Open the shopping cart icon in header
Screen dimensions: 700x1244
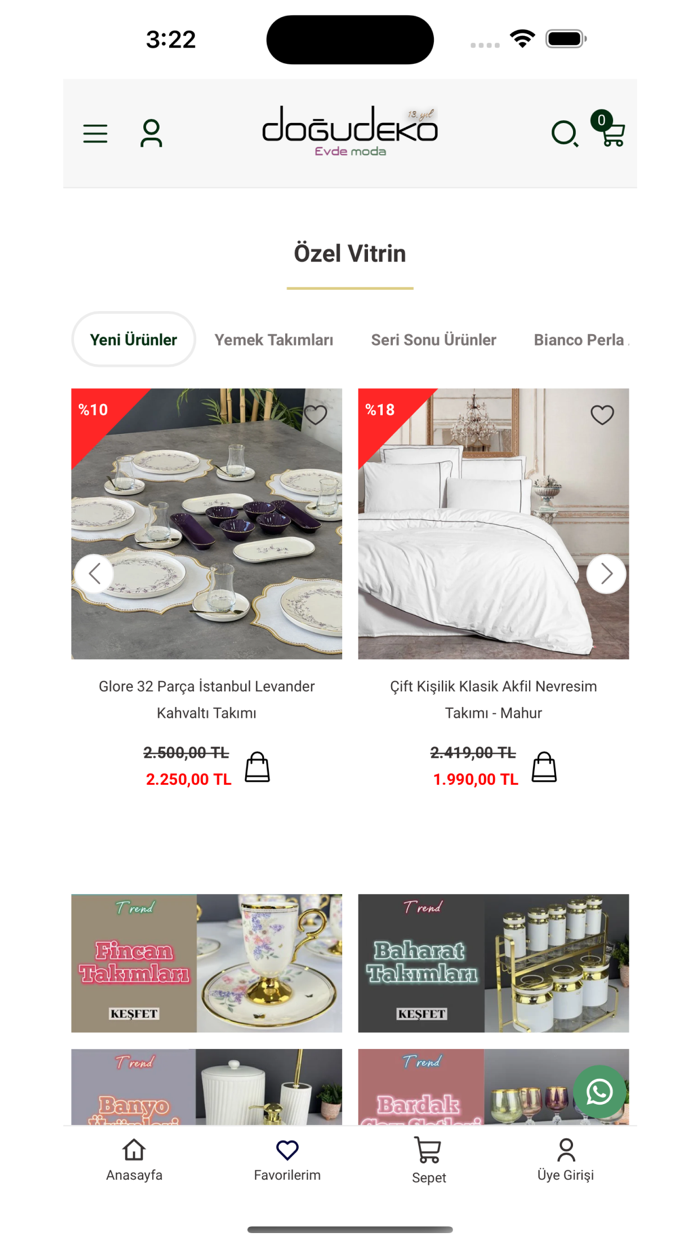pyautogui.click(x=611, y=131)
